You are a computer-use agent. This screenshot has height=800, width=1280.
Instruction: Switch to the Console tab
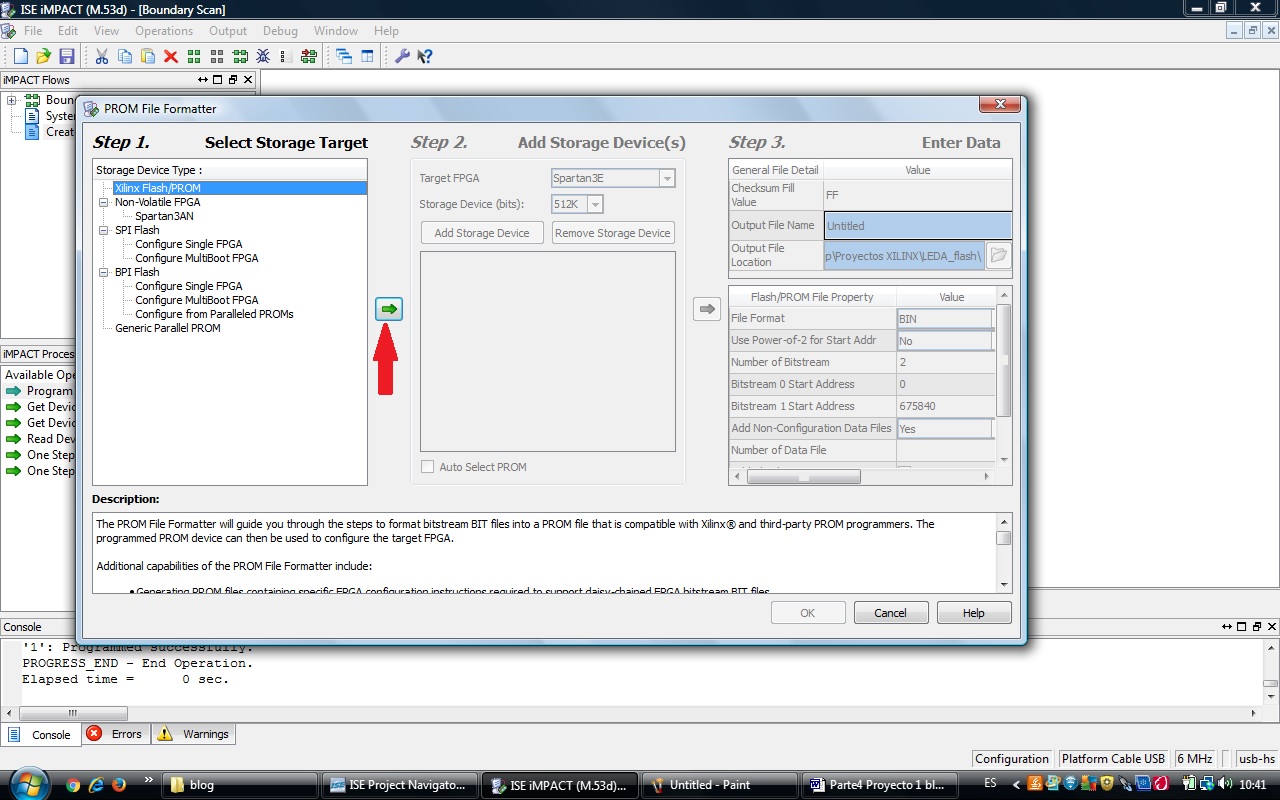[41, 734]
